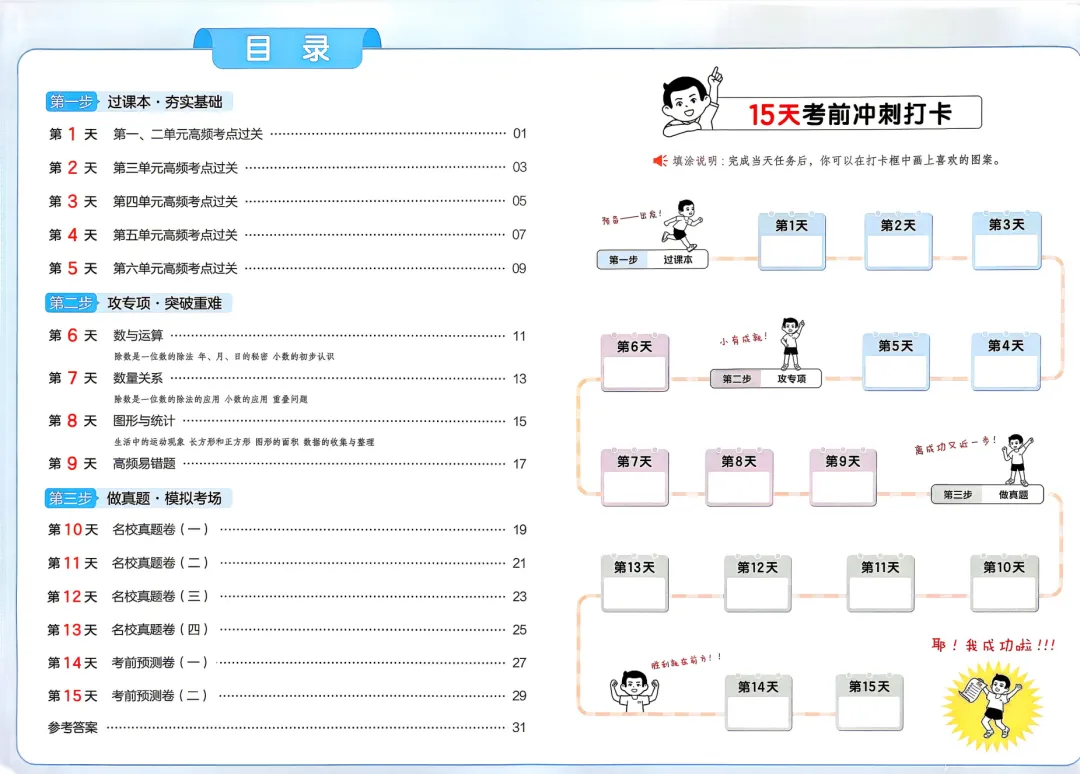Click page number 31 beside 参考答案

pos(519,727)
